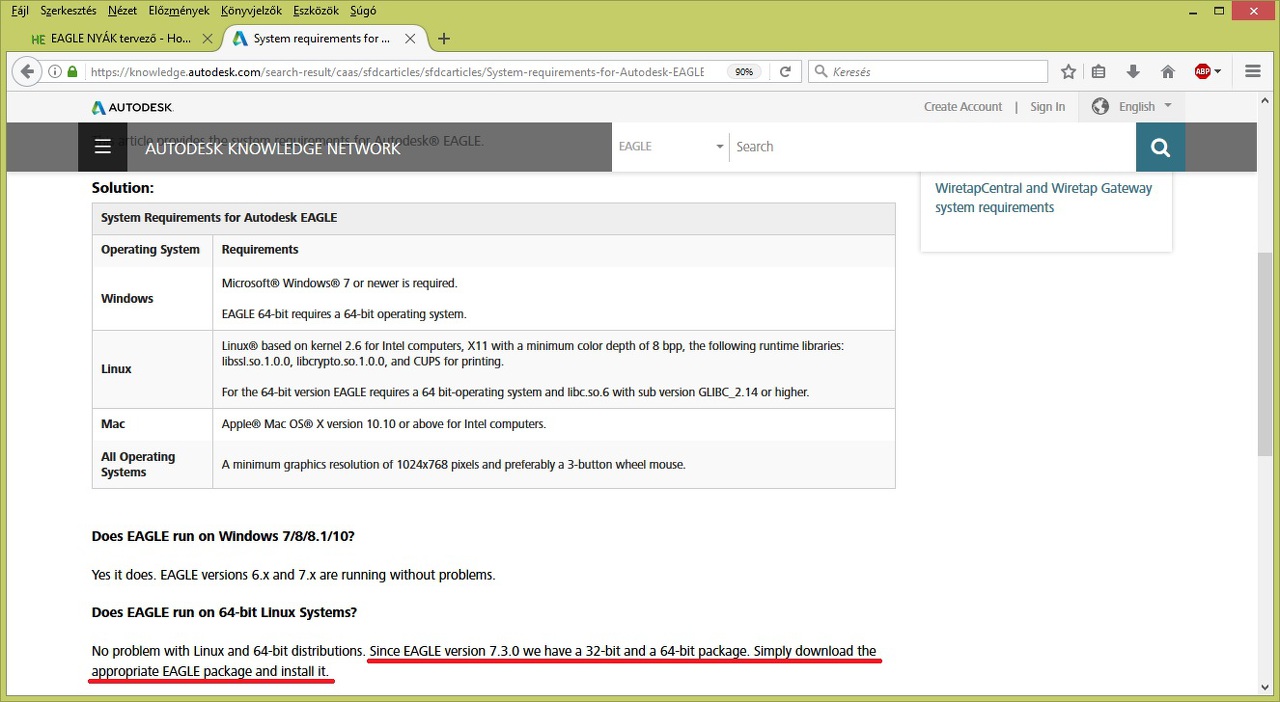
Task: Switch to the EAGLE NYÁK tervező tab
Action: click(120, 39)
